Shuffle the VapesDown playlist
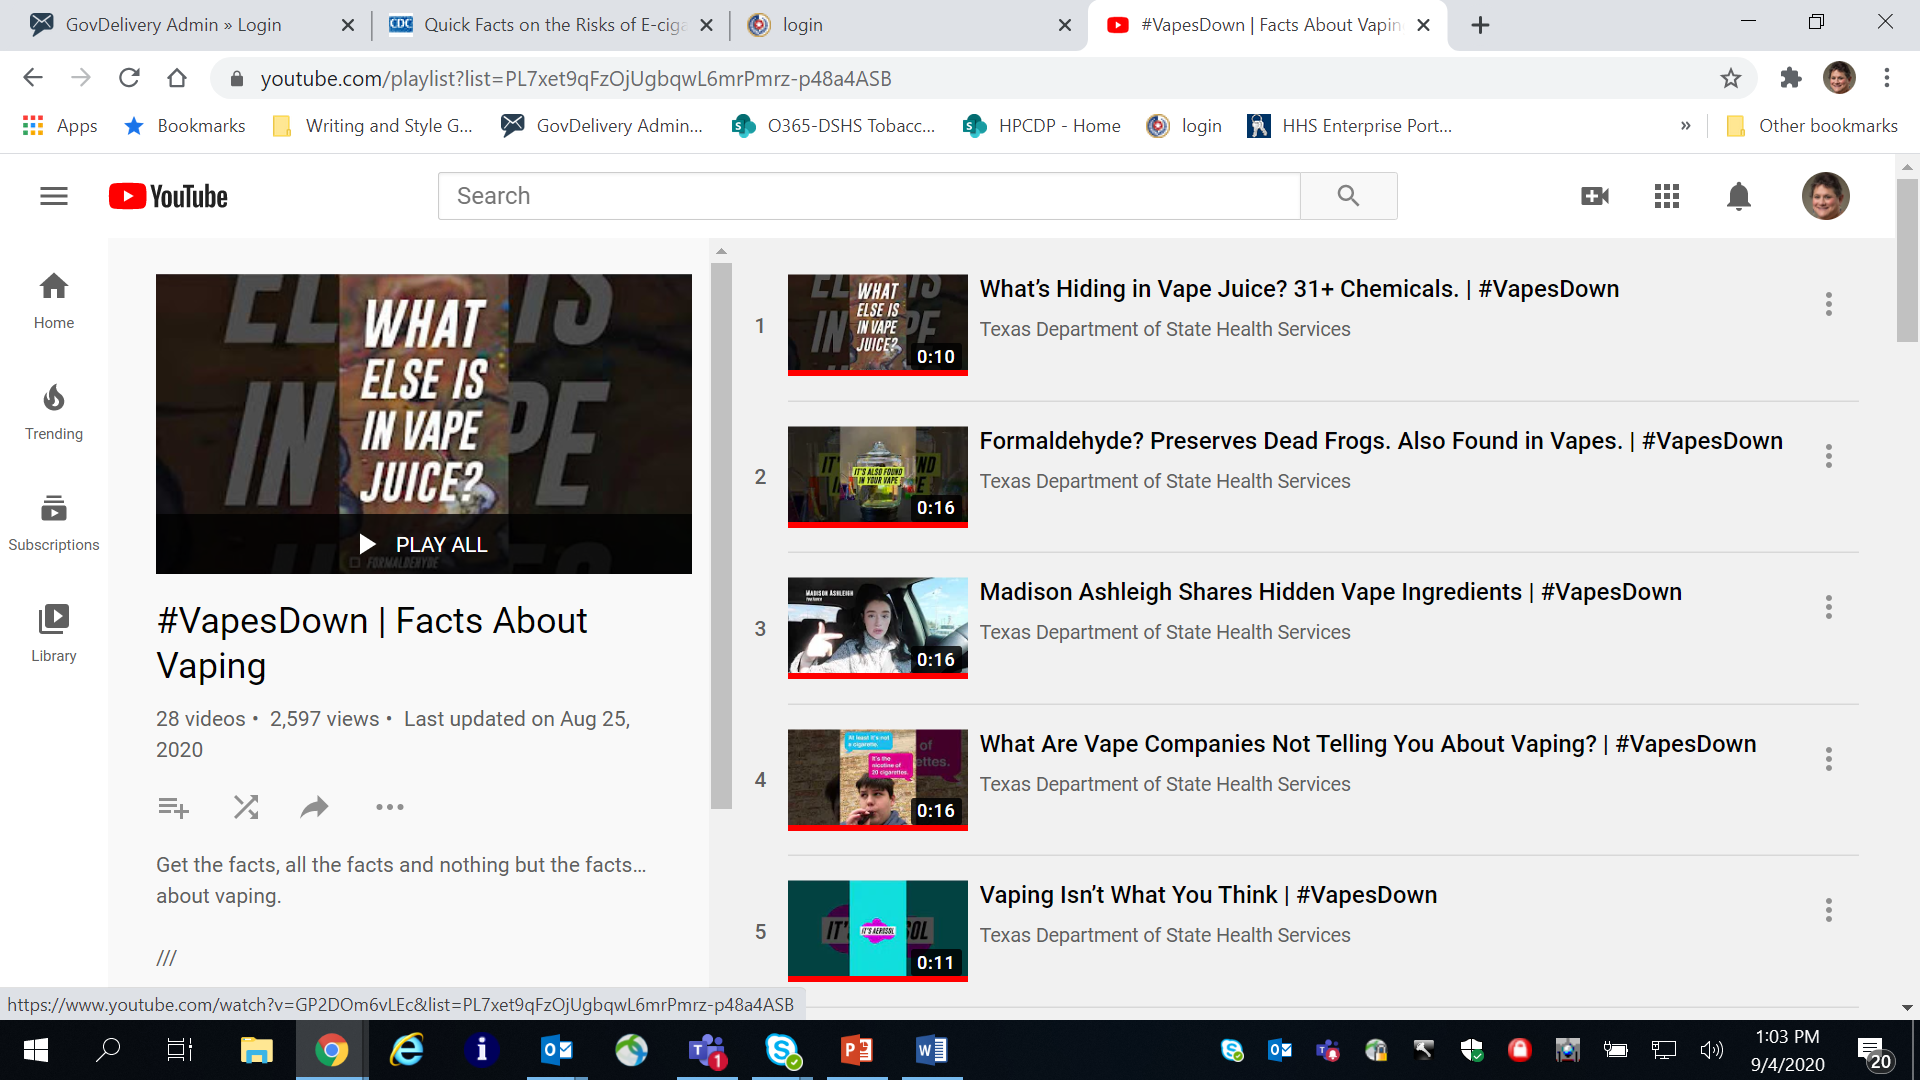 coord(245,807)
